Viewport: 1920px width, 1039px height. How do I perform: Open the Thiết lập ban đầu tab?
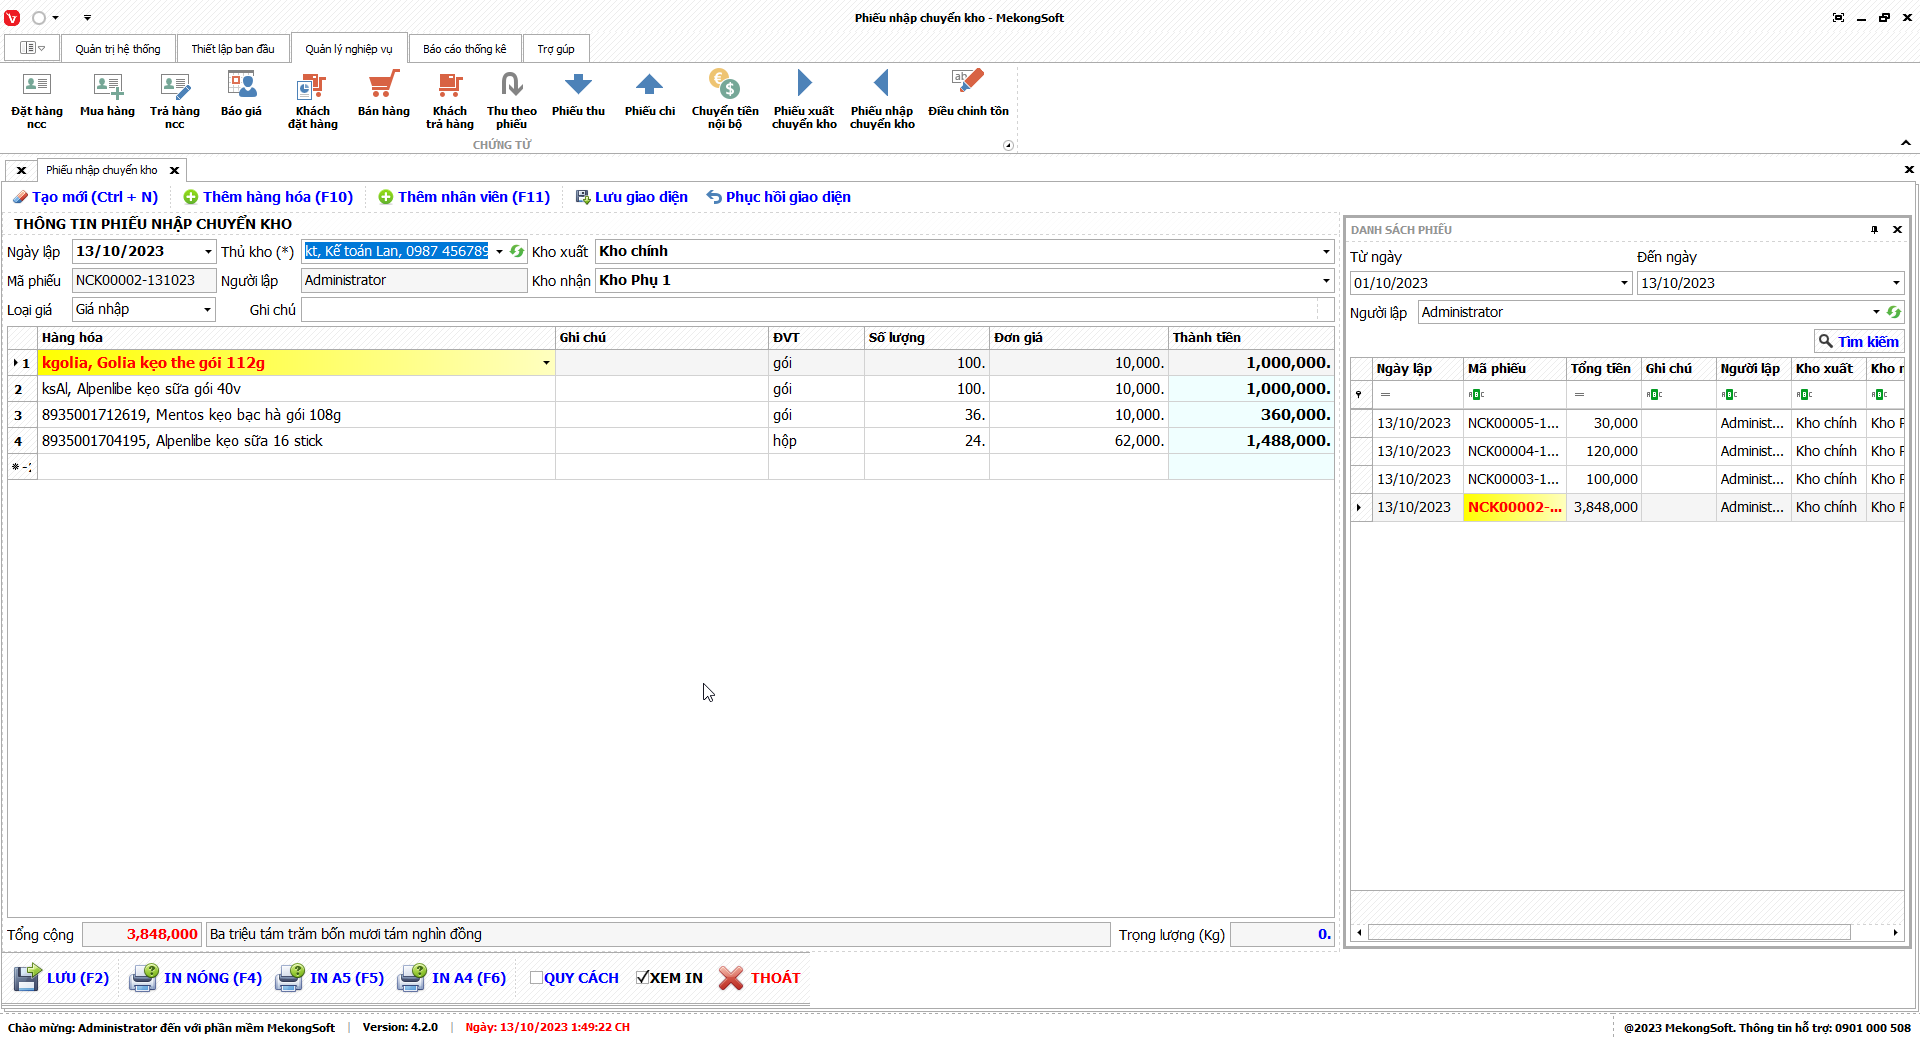coord(232,49)
